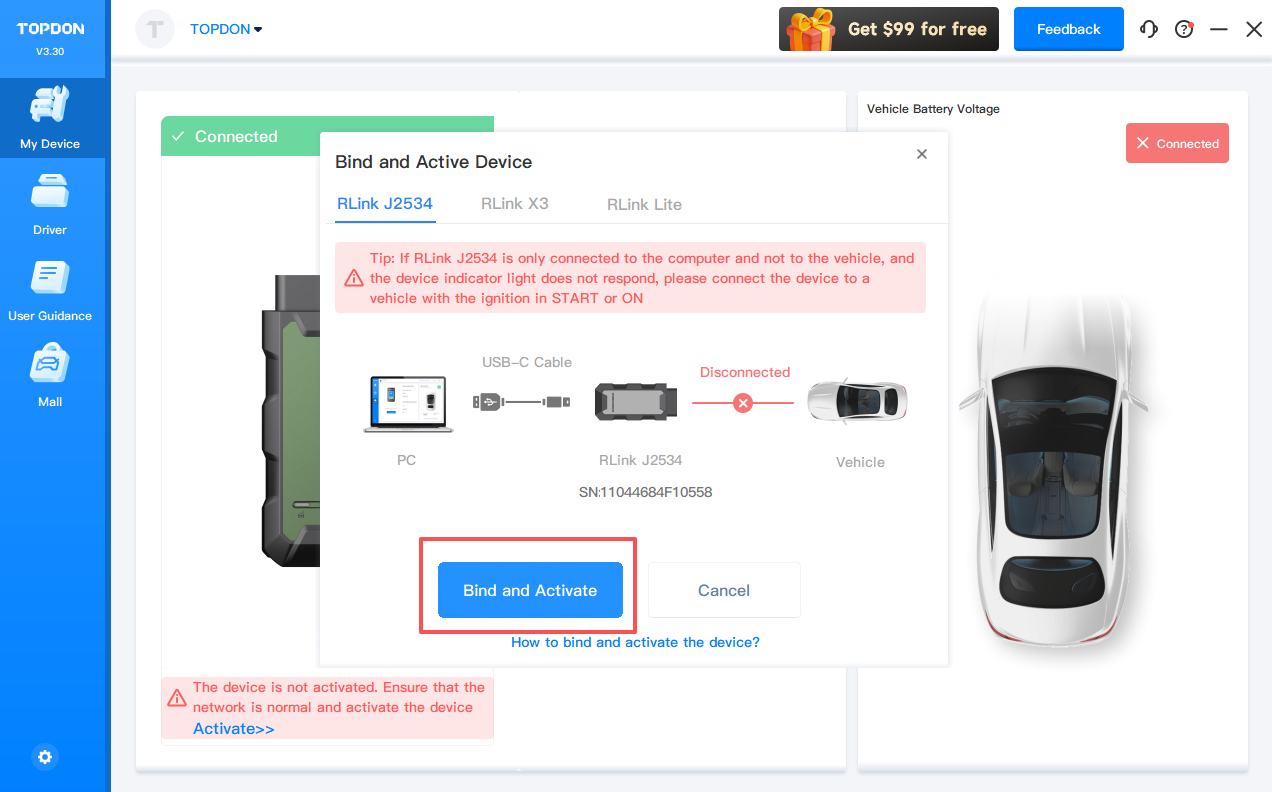The image size is (1272, 792).
Task: Select the RLink Lite tab
Action: tap(644, 204)
